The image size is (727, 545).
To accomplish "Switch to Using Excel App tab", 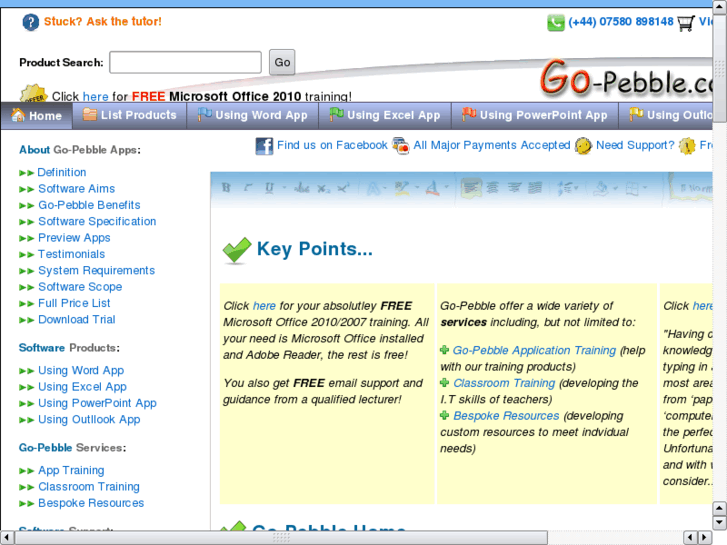I will tap(385, 115).
